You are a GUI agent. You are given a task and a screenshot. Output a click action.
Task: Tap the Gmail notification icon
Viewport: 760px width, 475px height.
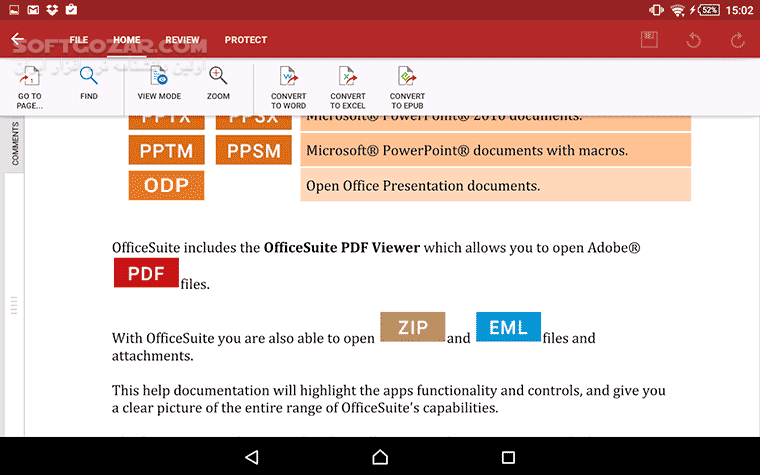33,10
